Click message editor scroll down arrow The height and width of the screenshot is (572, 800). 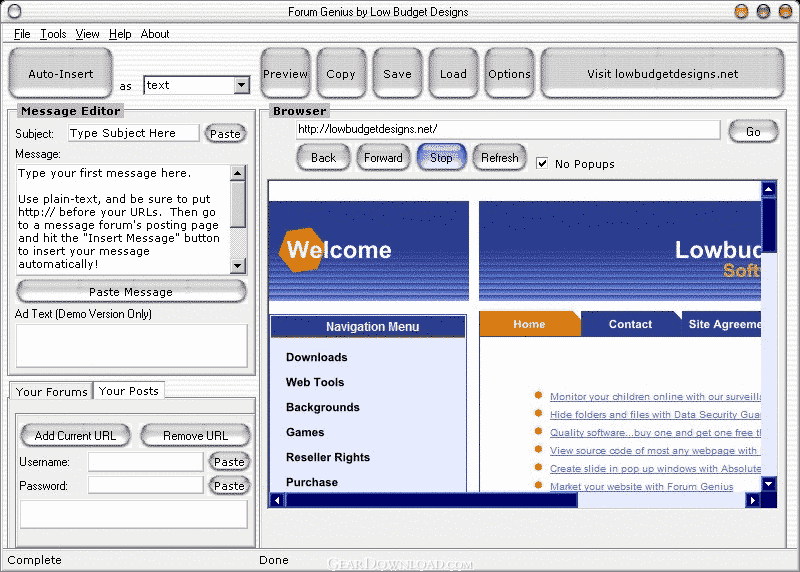(x=238, y=265)
